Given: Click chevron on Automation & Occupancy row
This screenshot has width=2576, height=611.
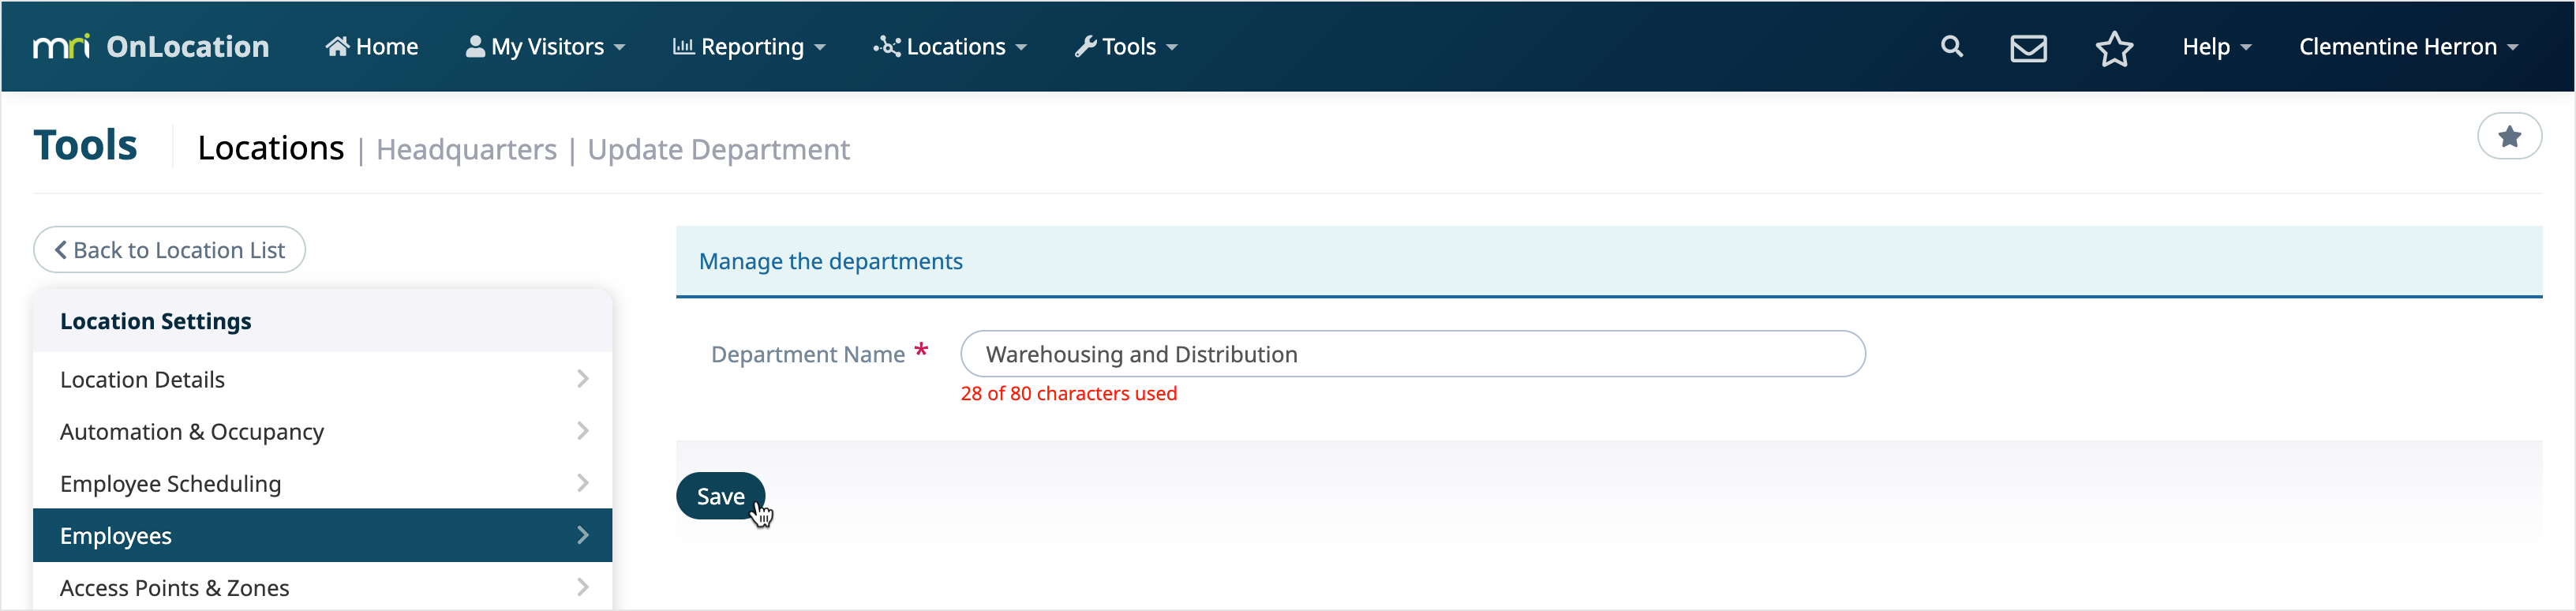Looking at the screenshot, I should click(582, 431).
